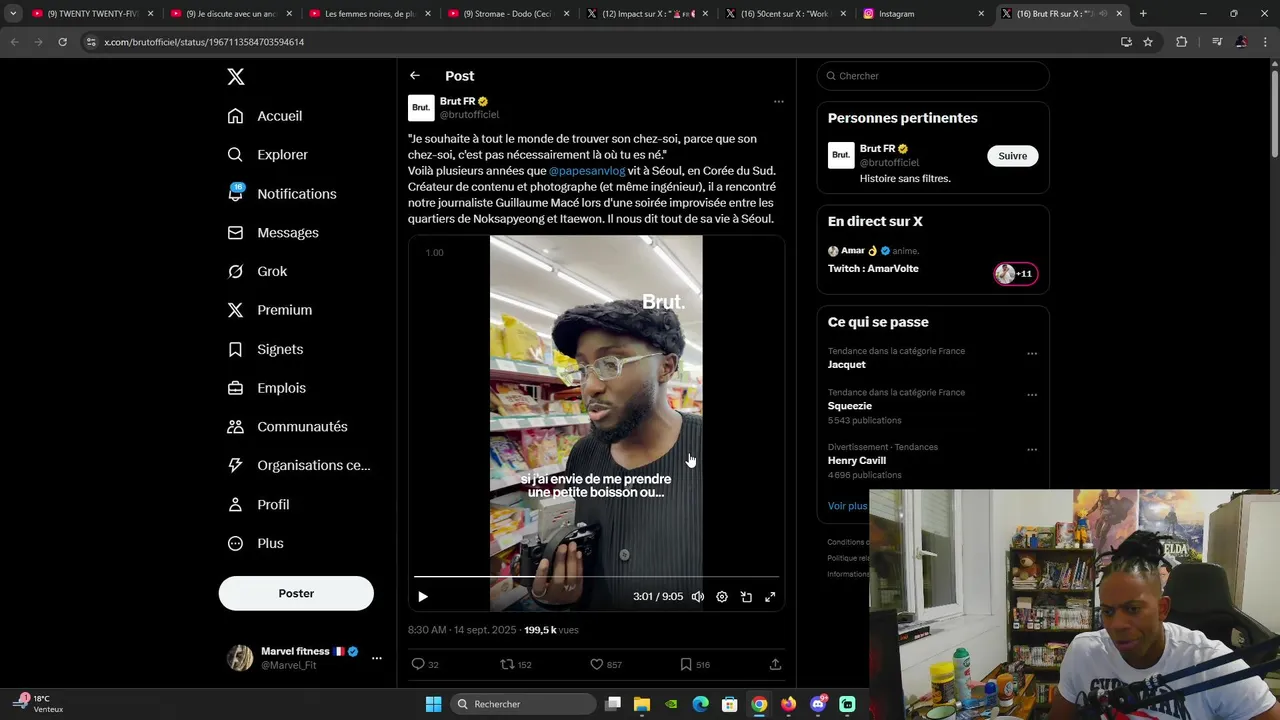Click the install app icon in address bar
The width and height of the screenshot is (1280, 720).
(x=1126, y=42)
